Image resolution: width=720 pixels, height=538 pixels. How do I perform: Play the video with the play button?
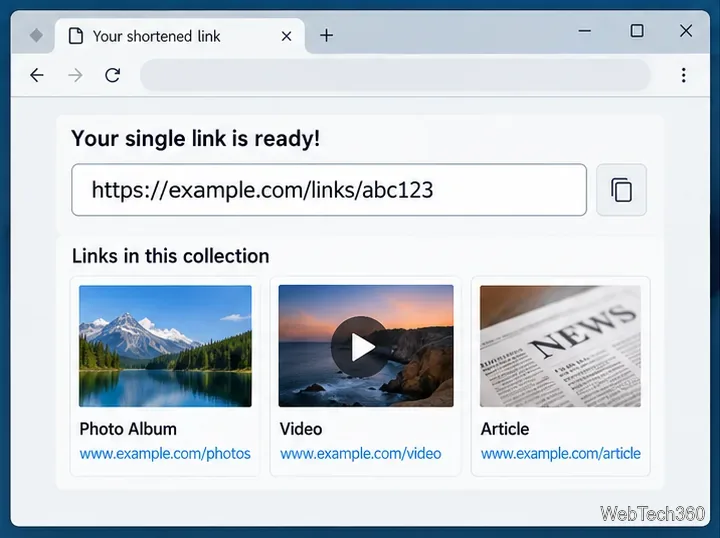coord(360,347)
